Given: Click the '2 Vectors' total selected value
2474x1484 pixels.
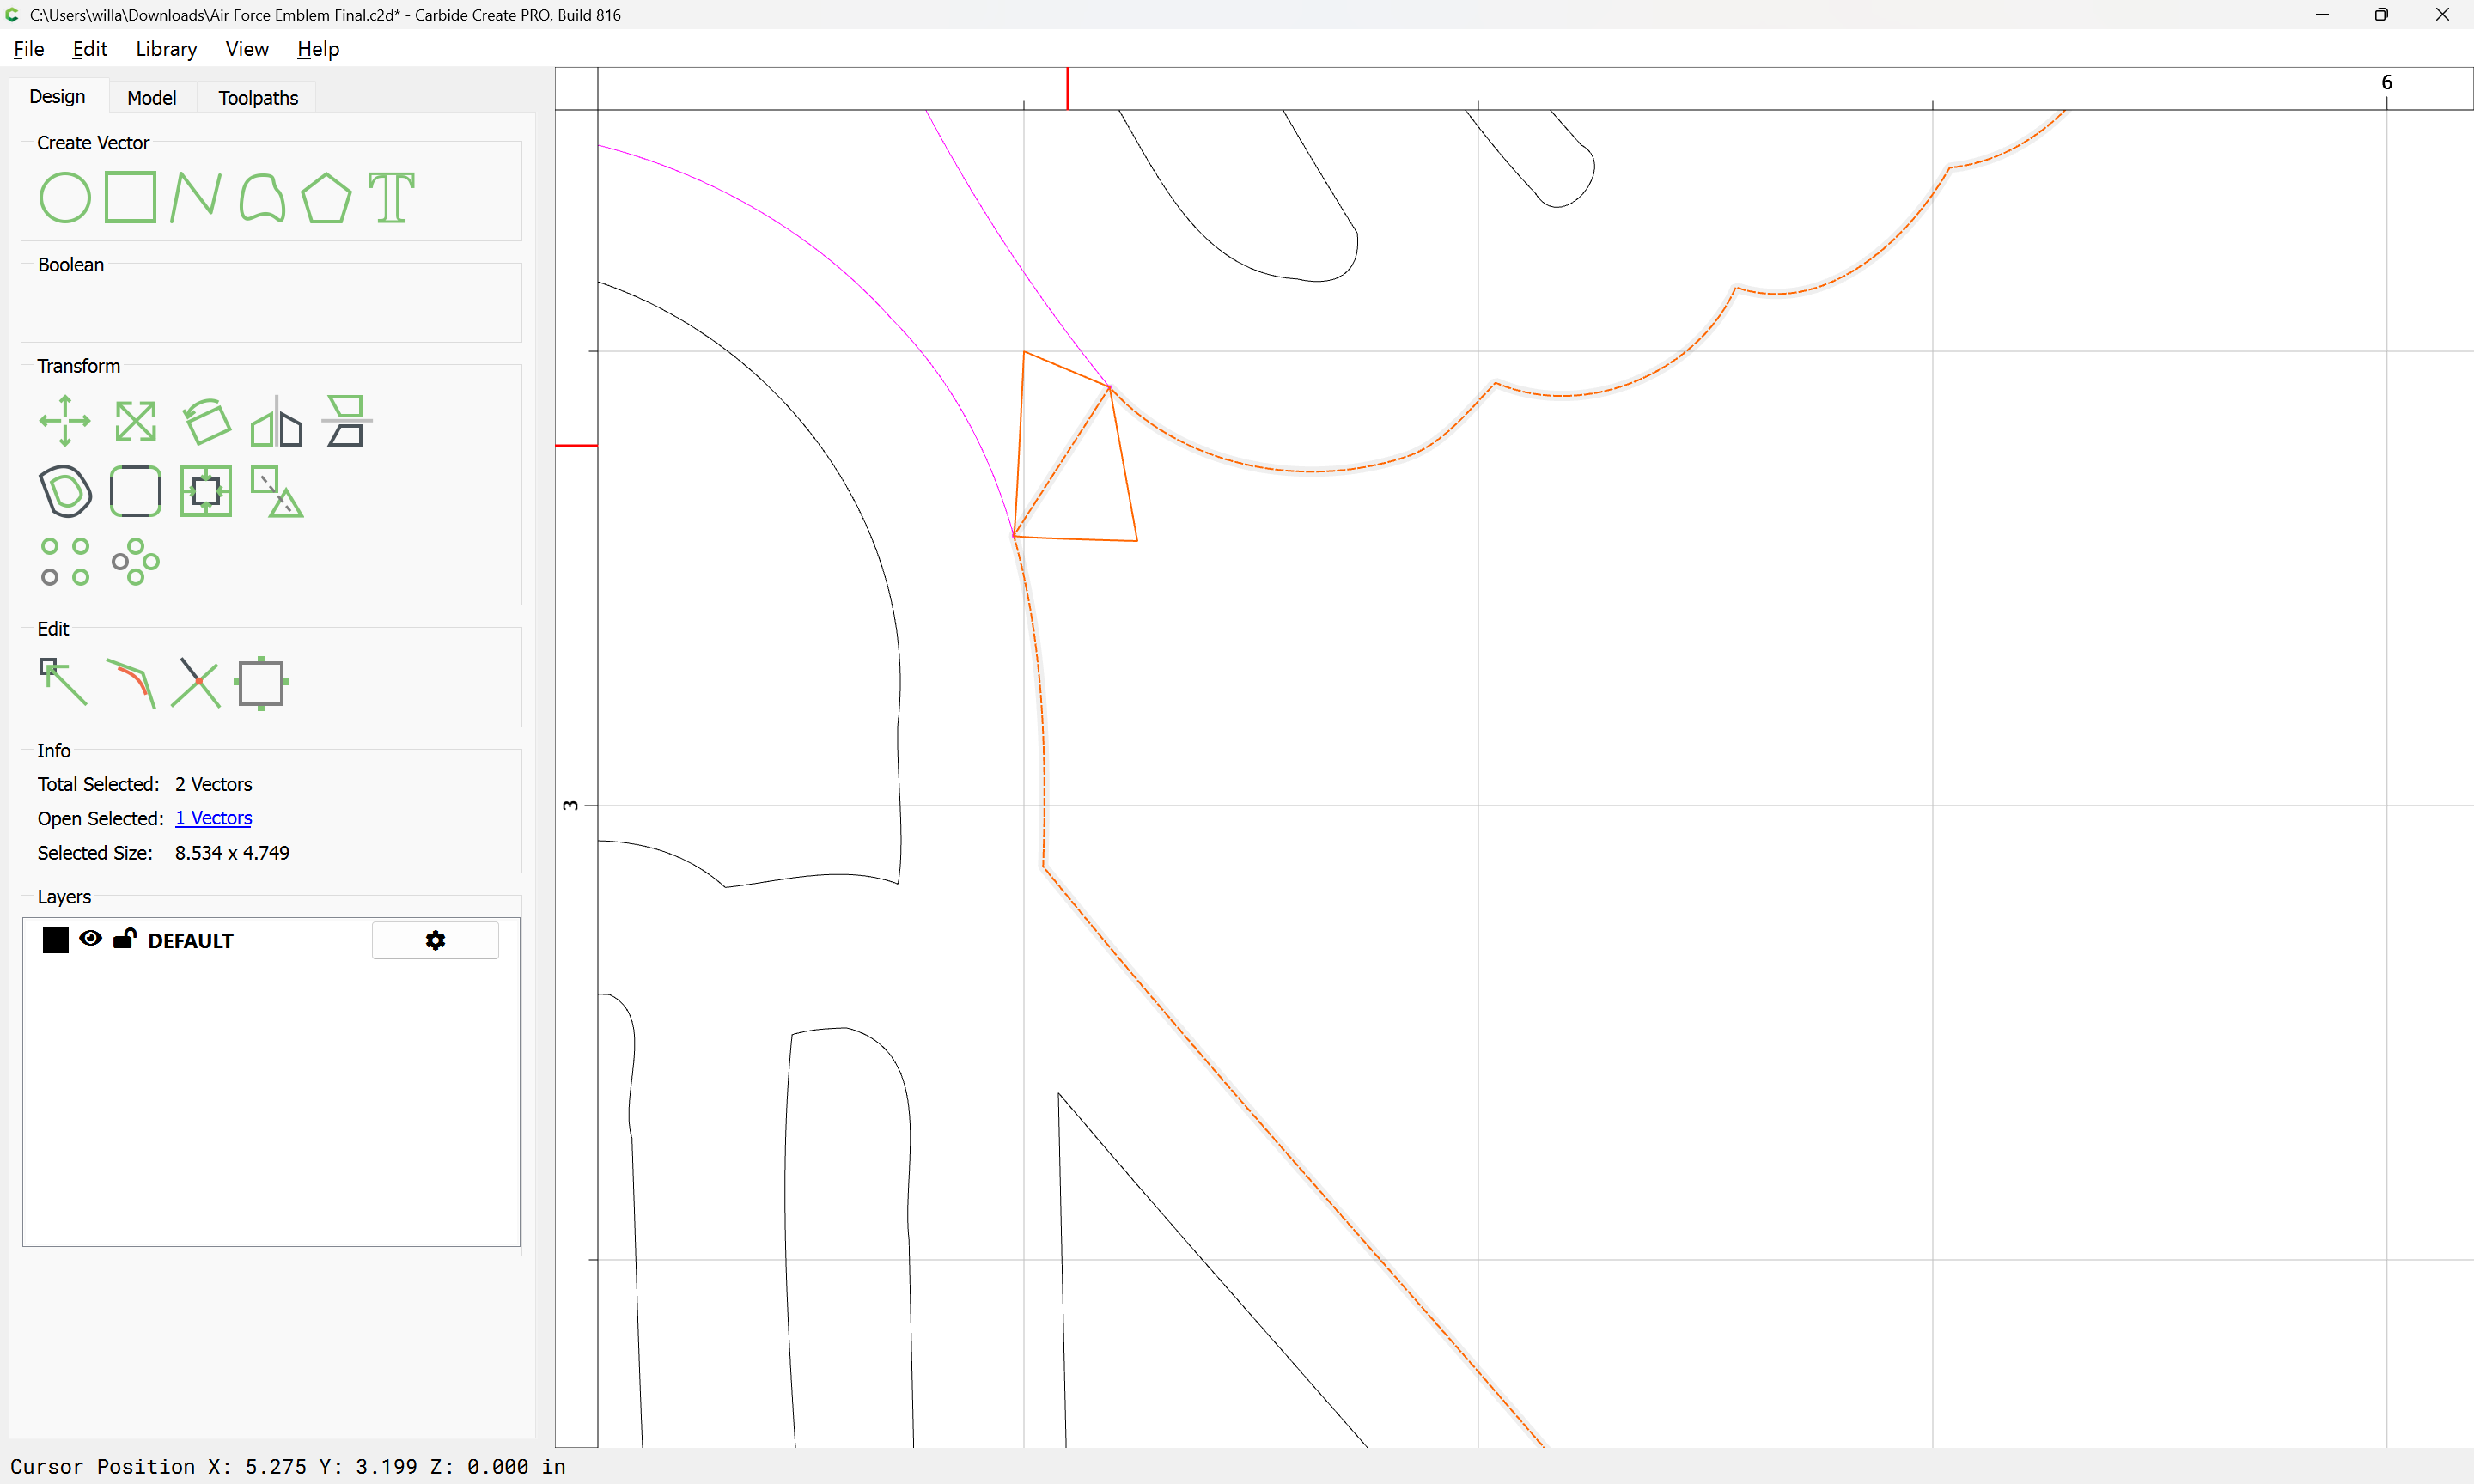Looking at the screenshot, I should click(213, 784).
